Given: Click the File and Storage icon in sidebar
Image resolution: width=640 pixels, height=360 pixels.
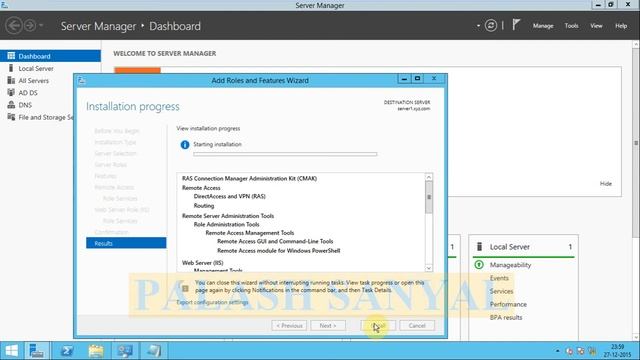Looking at the screenshot, I should click(x=11, y=117).
